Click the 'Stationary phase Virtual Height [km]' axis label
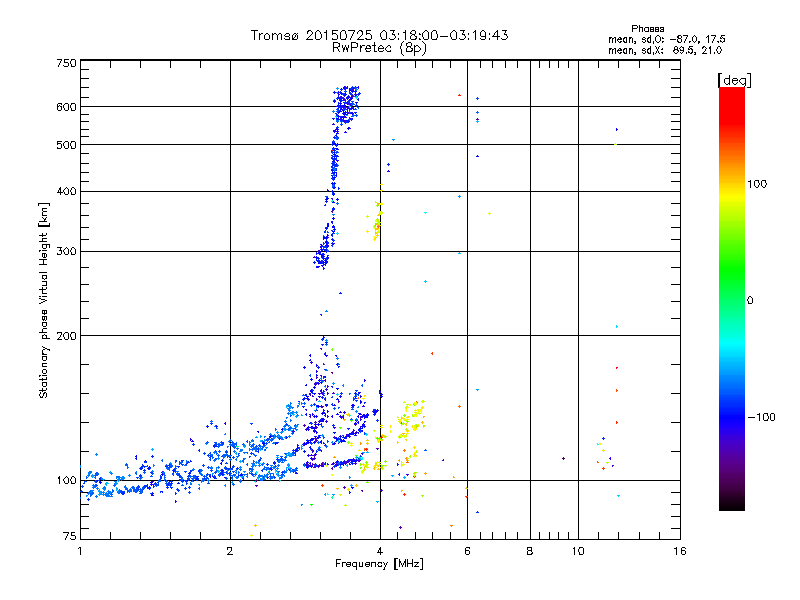 44,300
